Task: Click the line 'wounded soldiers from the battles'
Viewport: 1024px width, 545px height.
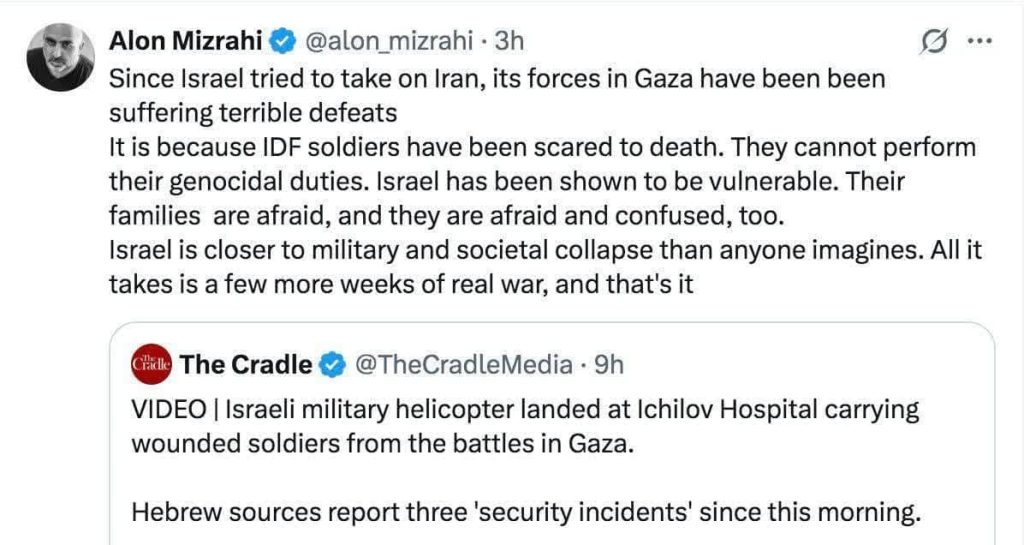Action: tap(382, 445)
